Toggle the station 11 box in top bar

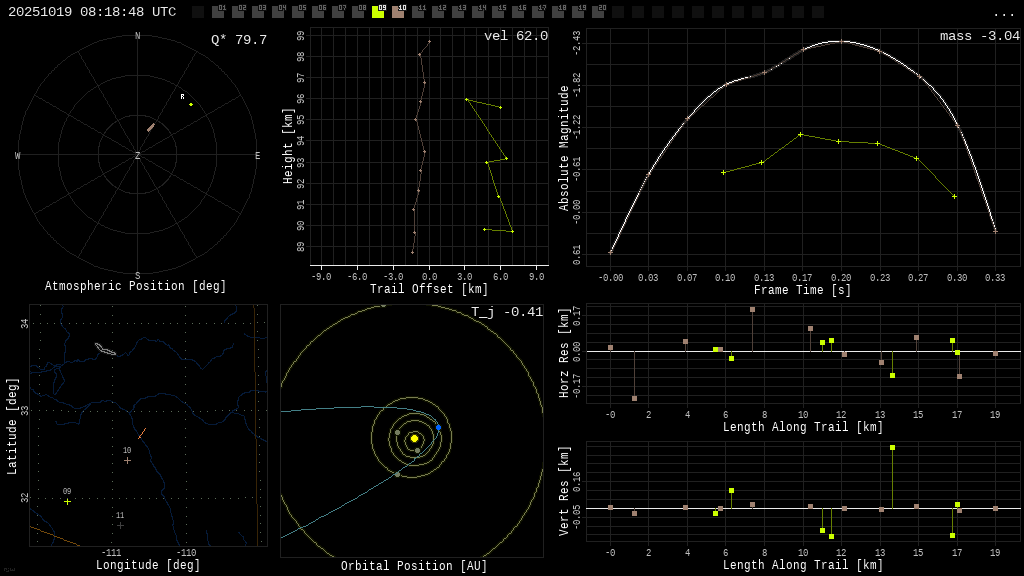[x=418, y=12]
